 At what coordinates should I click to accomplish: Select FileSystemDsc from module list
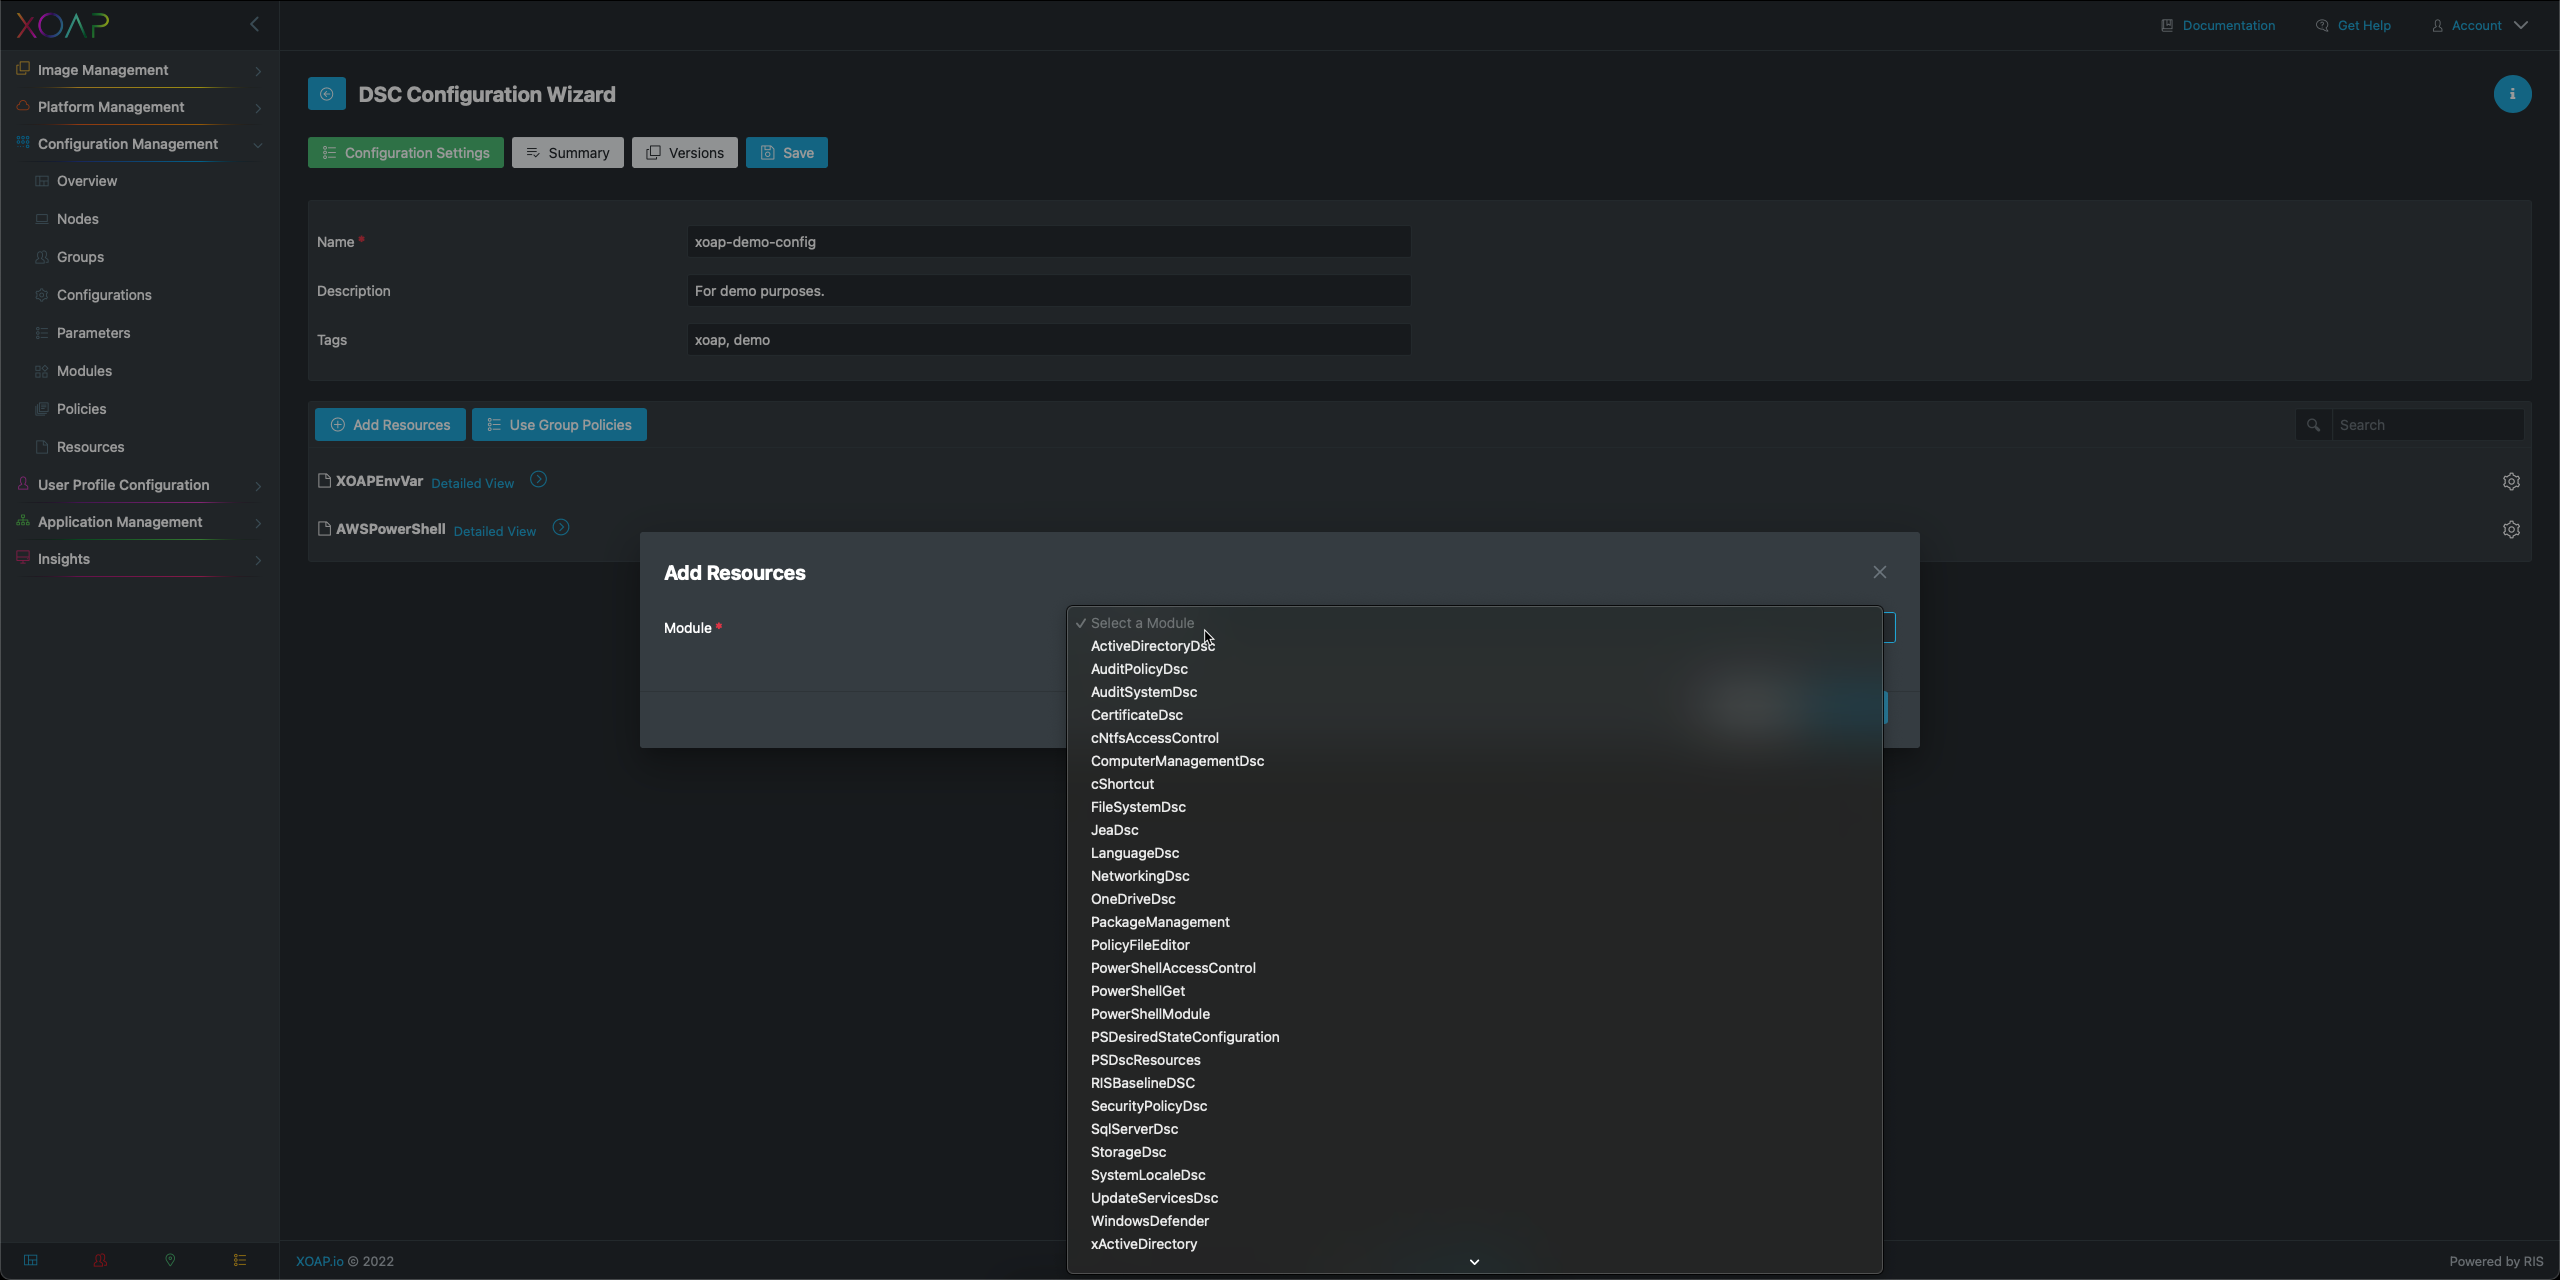point(1138,808)
